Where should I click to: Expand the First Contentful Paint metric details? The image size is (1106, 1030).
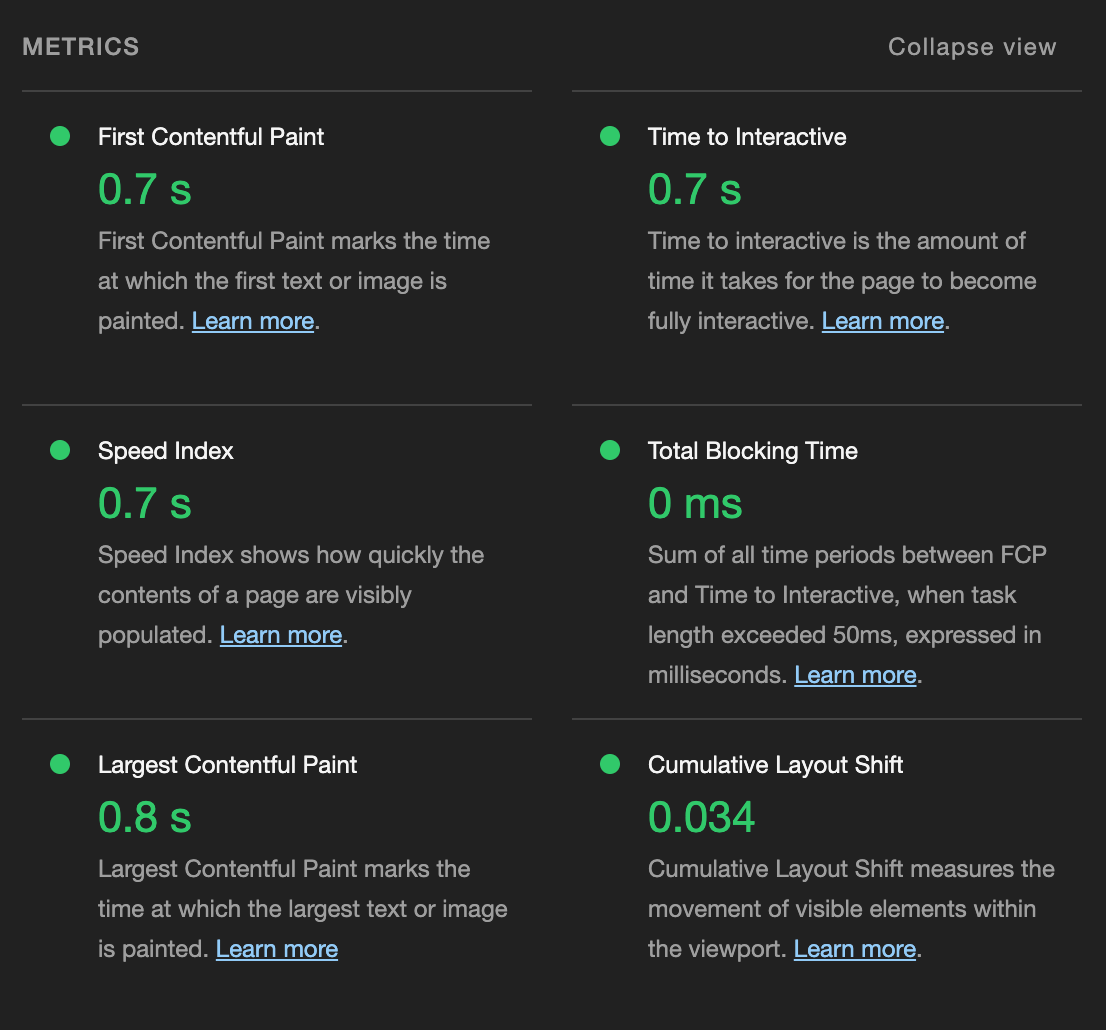pyautogui.click(x=210, y=136)
